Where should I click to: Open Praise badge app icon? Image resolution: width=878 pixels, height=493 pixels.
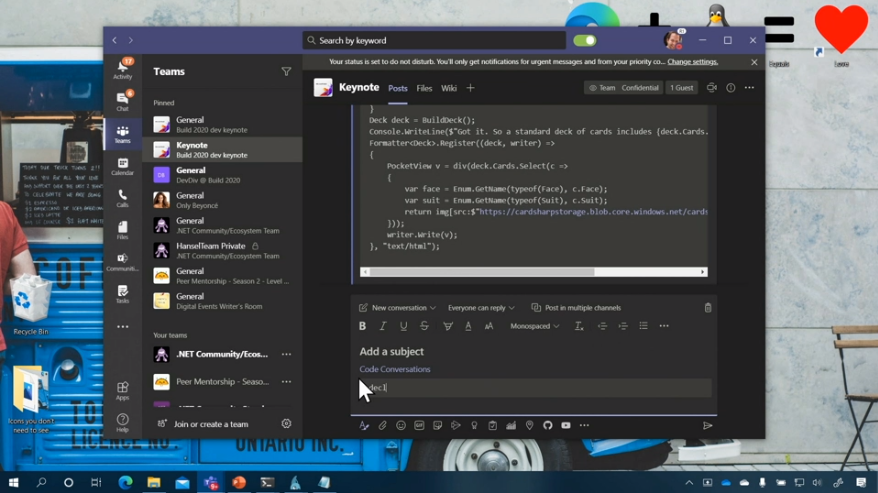474,425
